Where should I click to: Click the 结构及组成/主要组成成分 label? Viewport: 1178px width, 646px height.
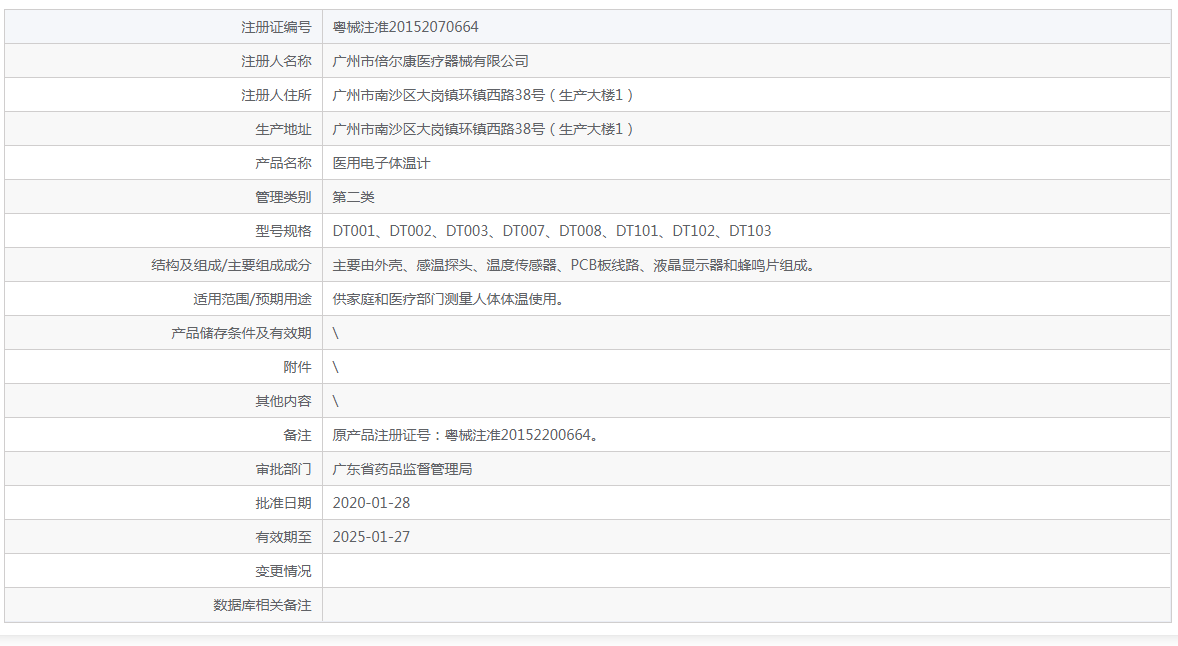(x=231, y=265)
